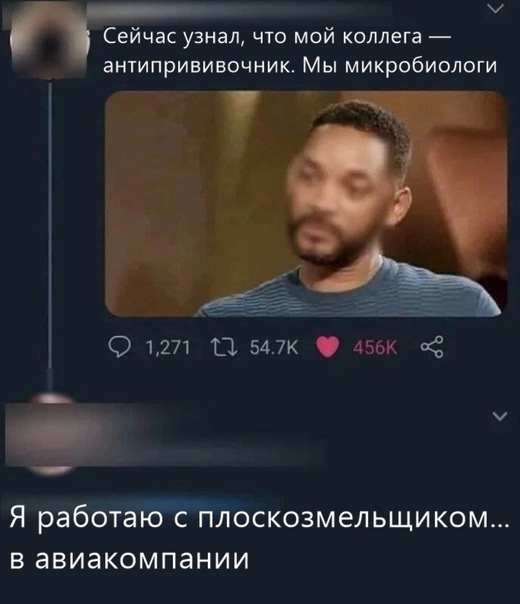Expand the reply tweet's chevron menu

[x=500, y=416]
